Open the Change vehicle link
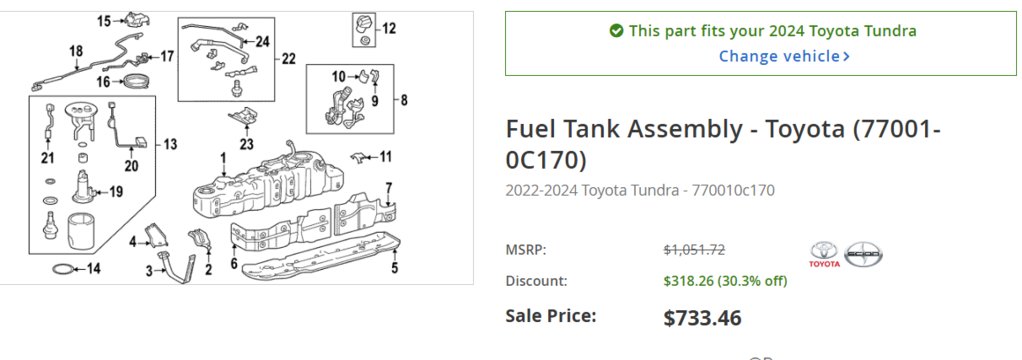Image resolution: width=1022 pixels, height=360 pixels. click(x=784, y=56)
